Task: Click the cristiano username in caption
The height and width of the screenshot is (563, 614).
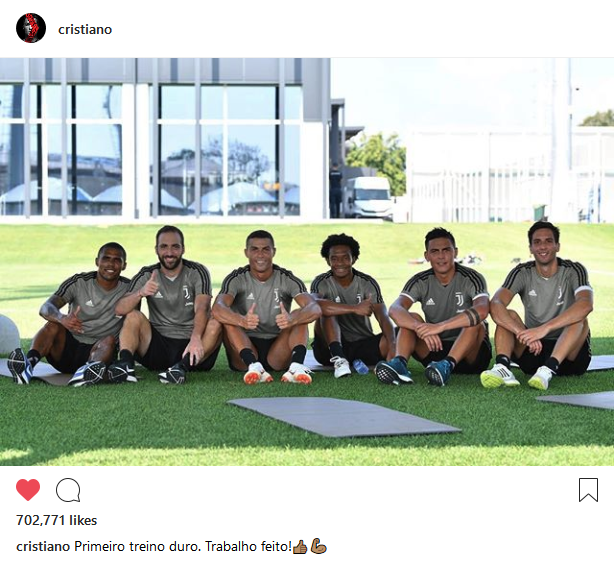Action: tap(43, 546)
